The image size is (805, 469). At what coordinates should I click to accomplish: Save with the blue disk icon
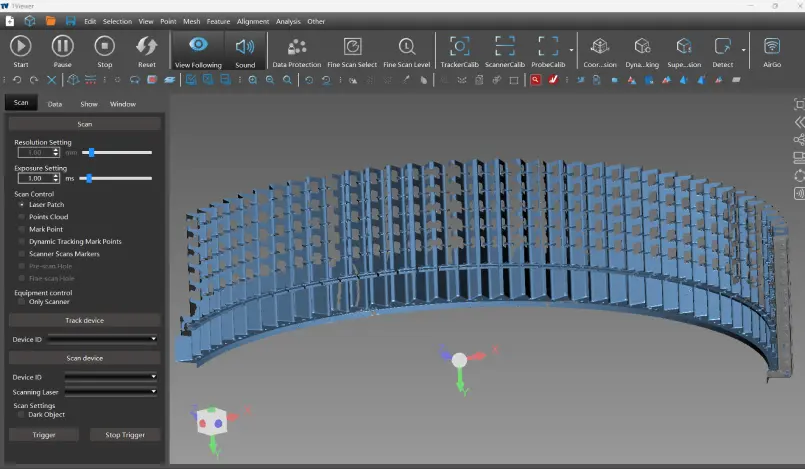pos(71,21)
